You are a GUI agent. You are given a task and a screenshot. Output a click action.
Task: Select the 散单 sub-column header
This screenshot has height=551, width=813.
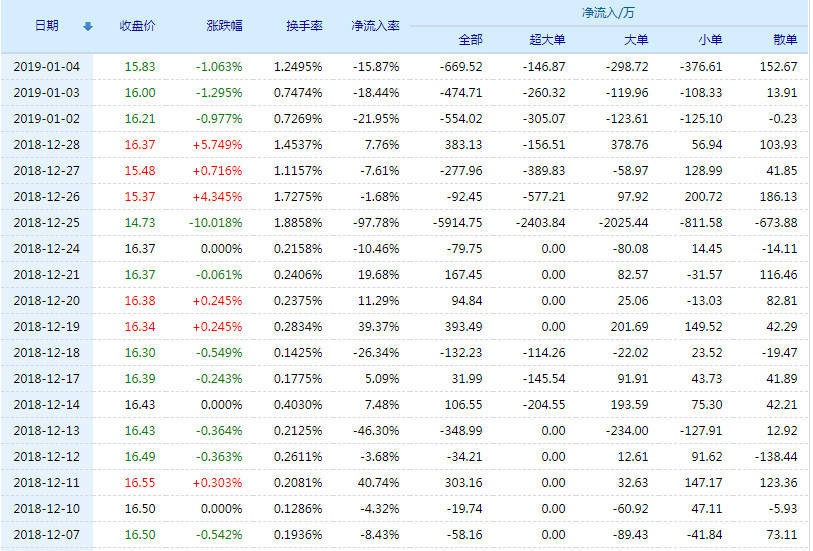point(785,40)
